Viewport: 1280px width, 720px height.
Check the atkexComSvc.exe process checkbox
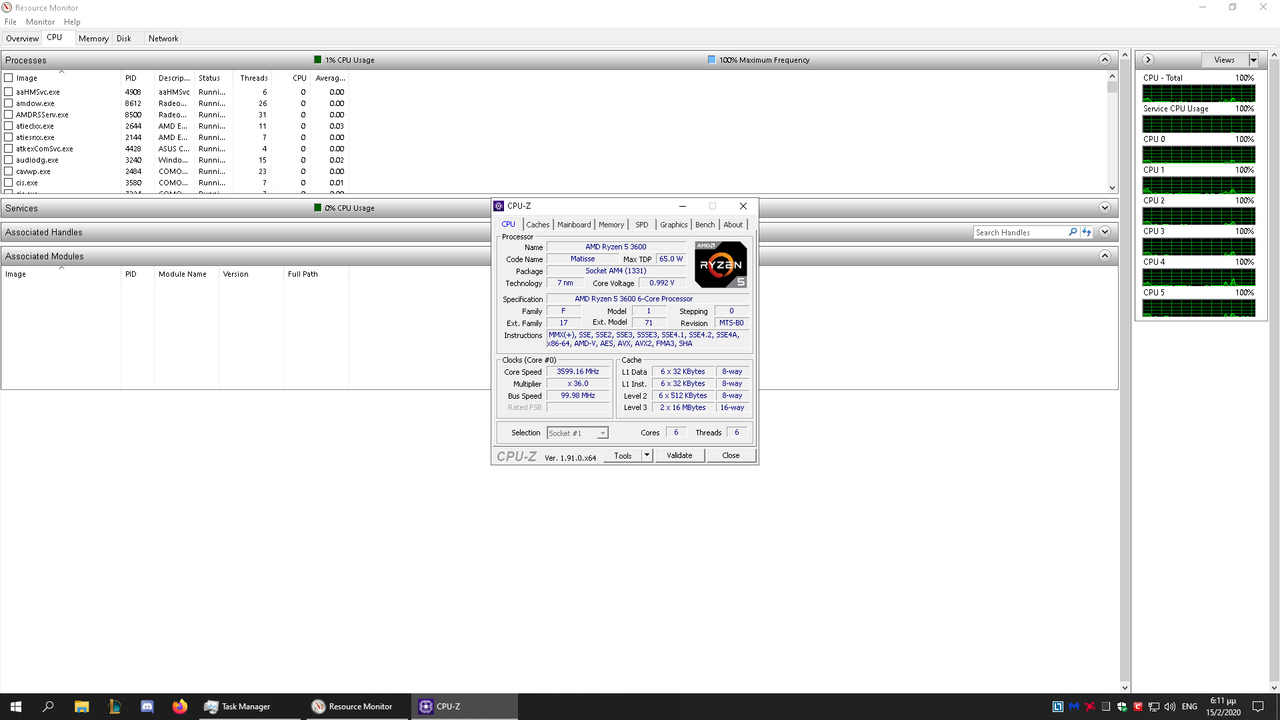[9, 149]
